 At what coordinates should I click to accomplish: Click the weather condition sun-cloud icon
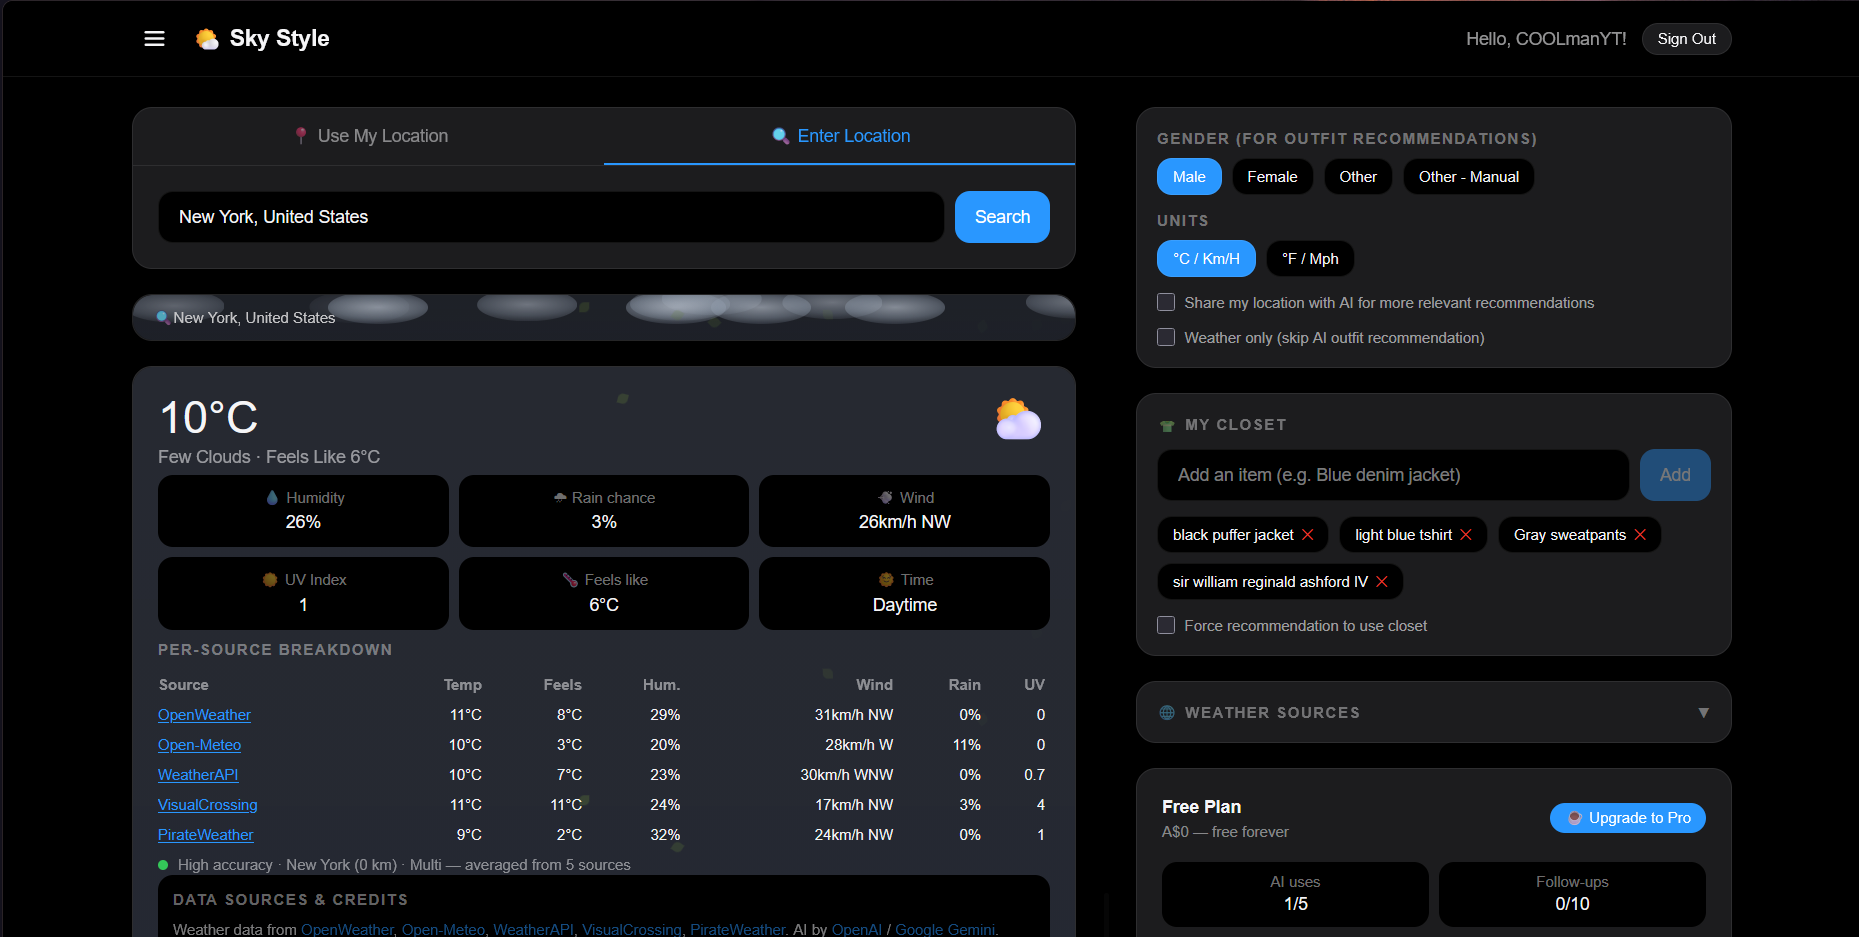click(x=1018, y=419)
